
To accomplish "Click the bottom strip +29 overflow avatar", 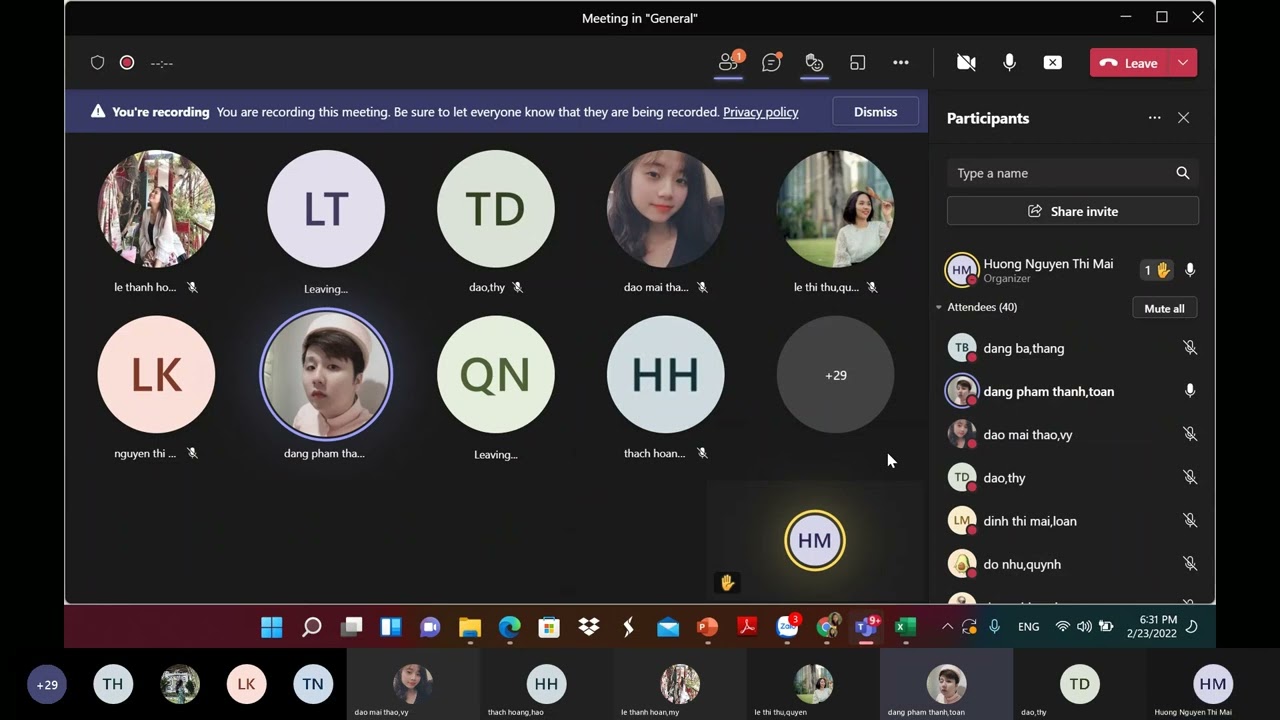I will 47,685.
